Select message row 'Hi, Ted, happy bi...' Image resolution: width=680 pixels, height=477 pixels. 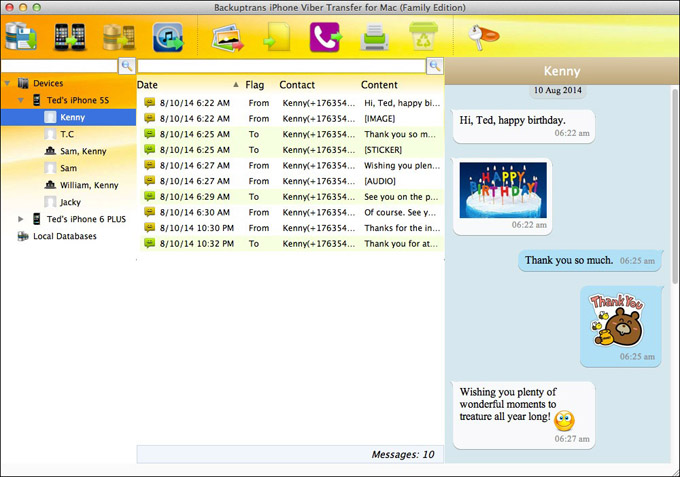coord(291,103)
